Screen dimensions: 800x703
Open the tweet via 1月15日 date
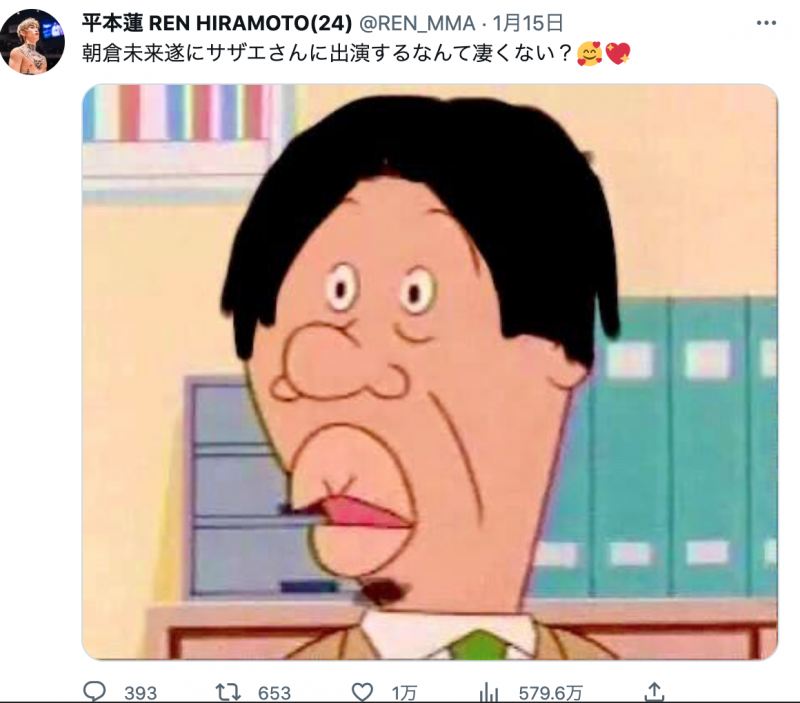528,23
